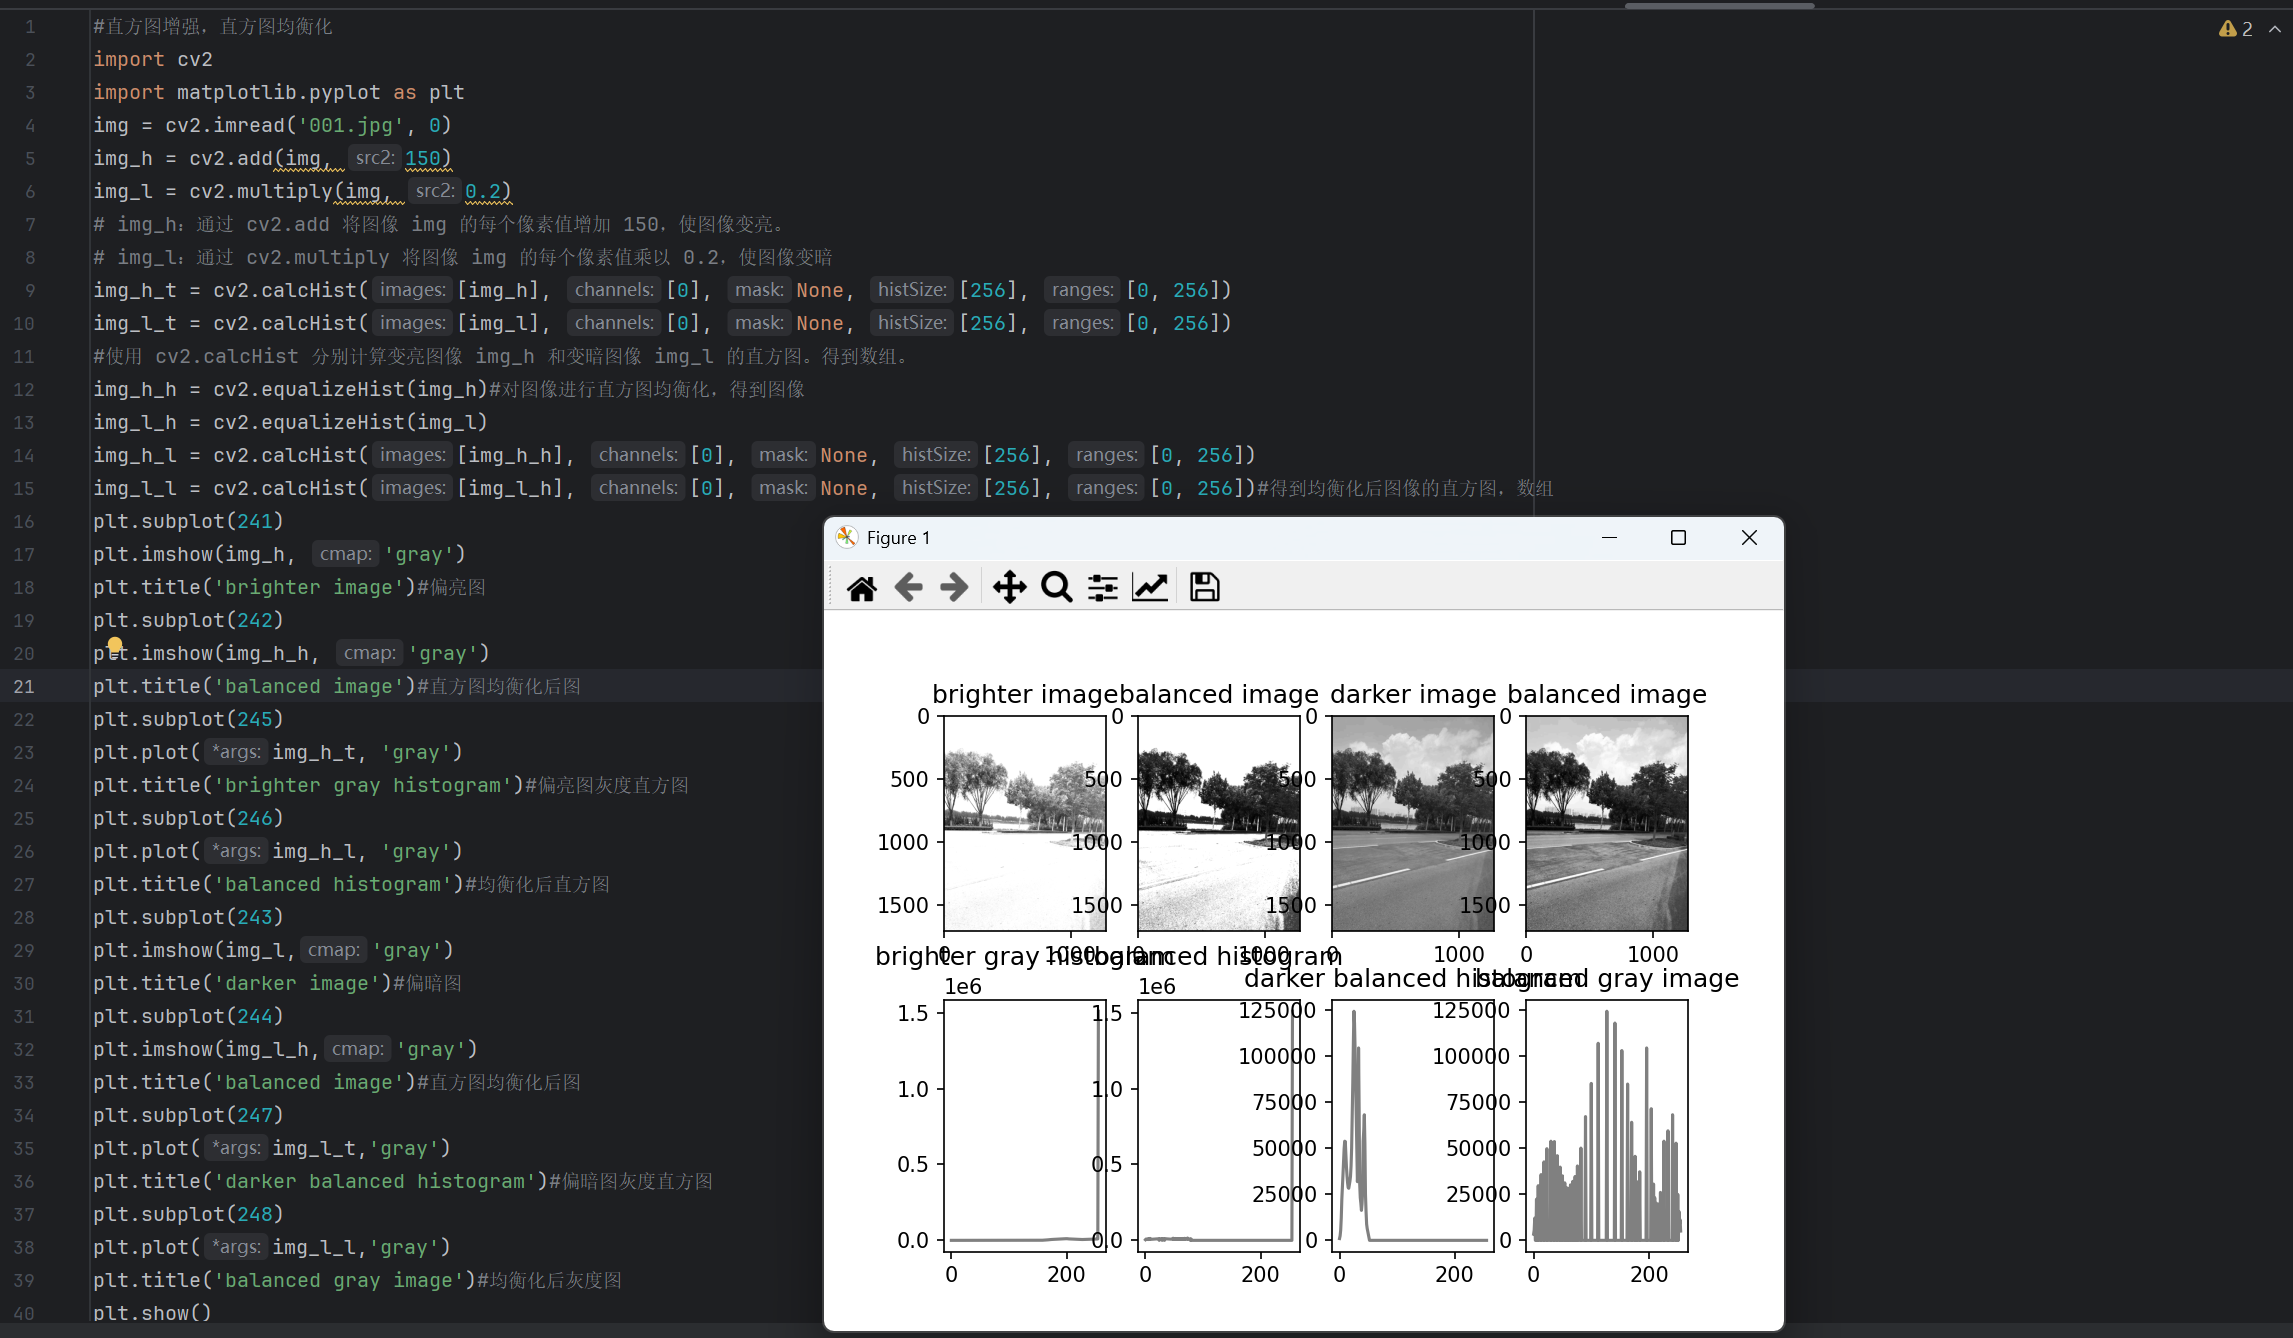
Task: Open the Edit axis parameters icon
Action: [x=1150, y=588]
